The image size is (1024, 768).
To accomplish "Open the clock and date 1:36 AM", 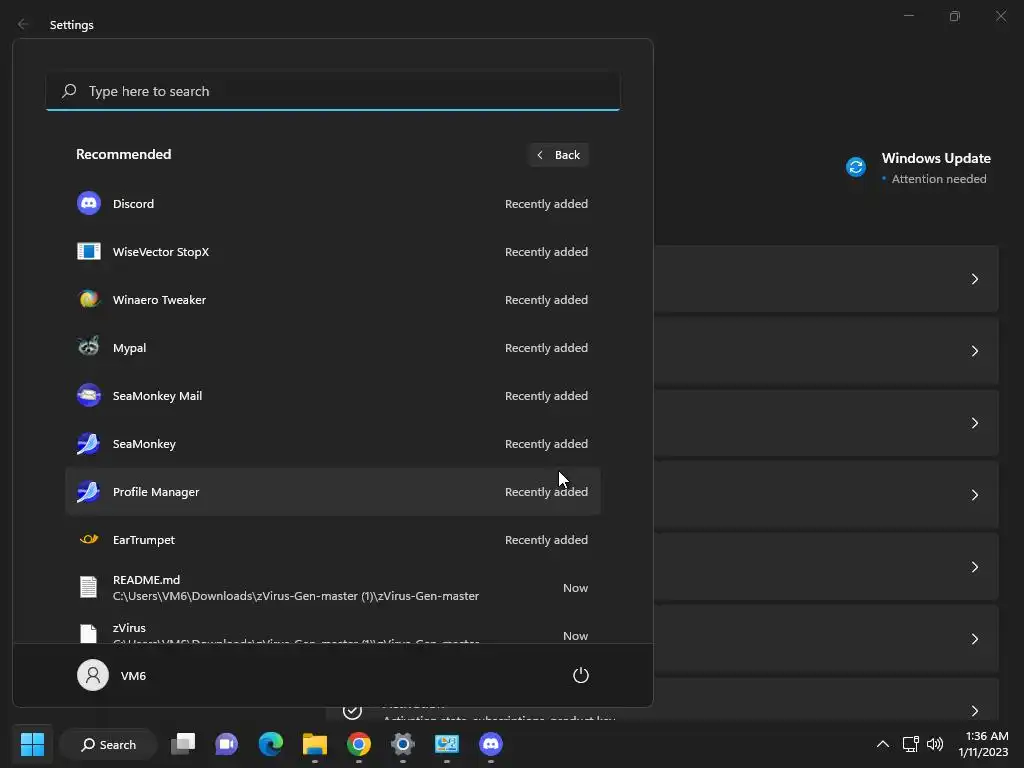I will click(x=983, y=744).
